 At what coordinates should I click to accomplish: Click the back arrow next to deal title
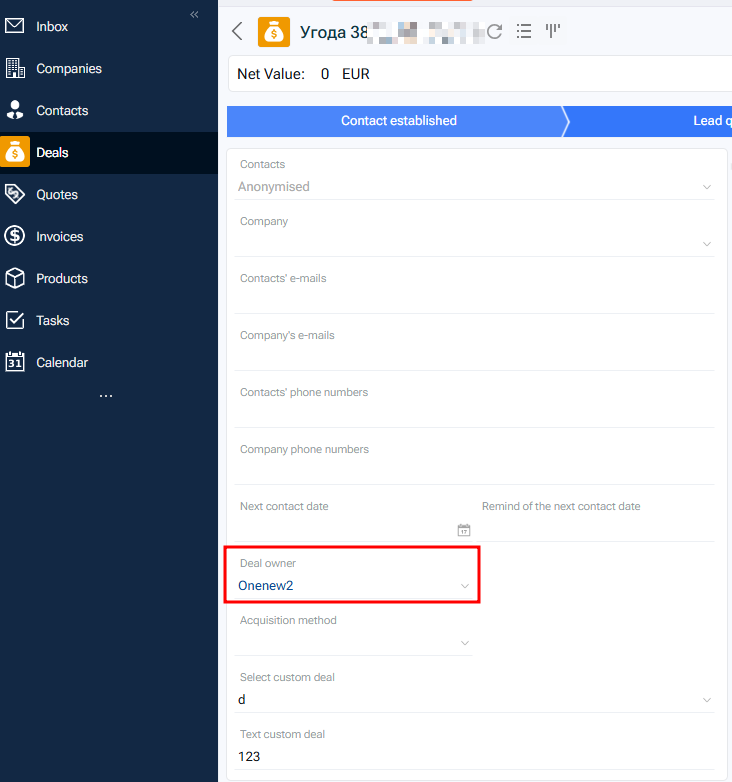tap(237, 31)
